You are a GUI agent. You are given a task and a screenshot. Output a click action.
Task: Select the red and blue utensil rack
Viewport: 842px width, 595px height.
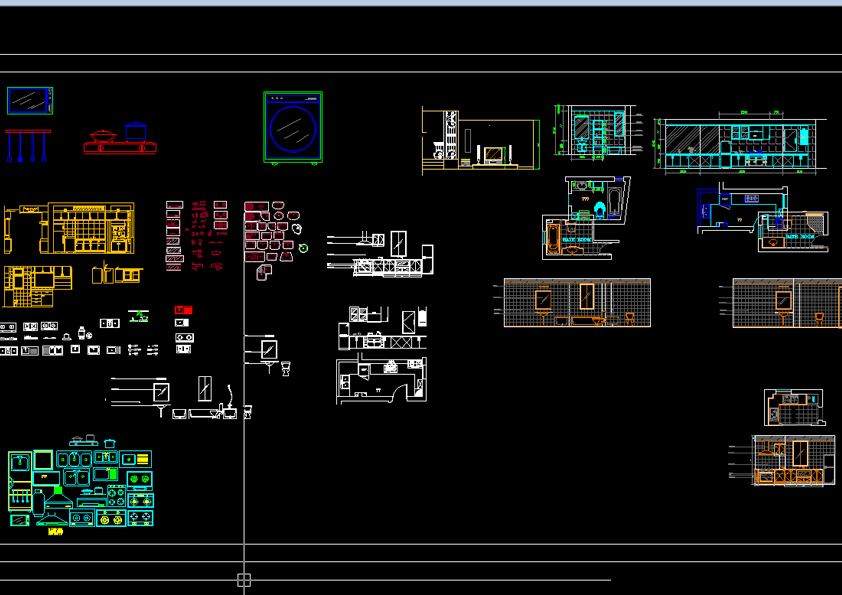(28, 145)
